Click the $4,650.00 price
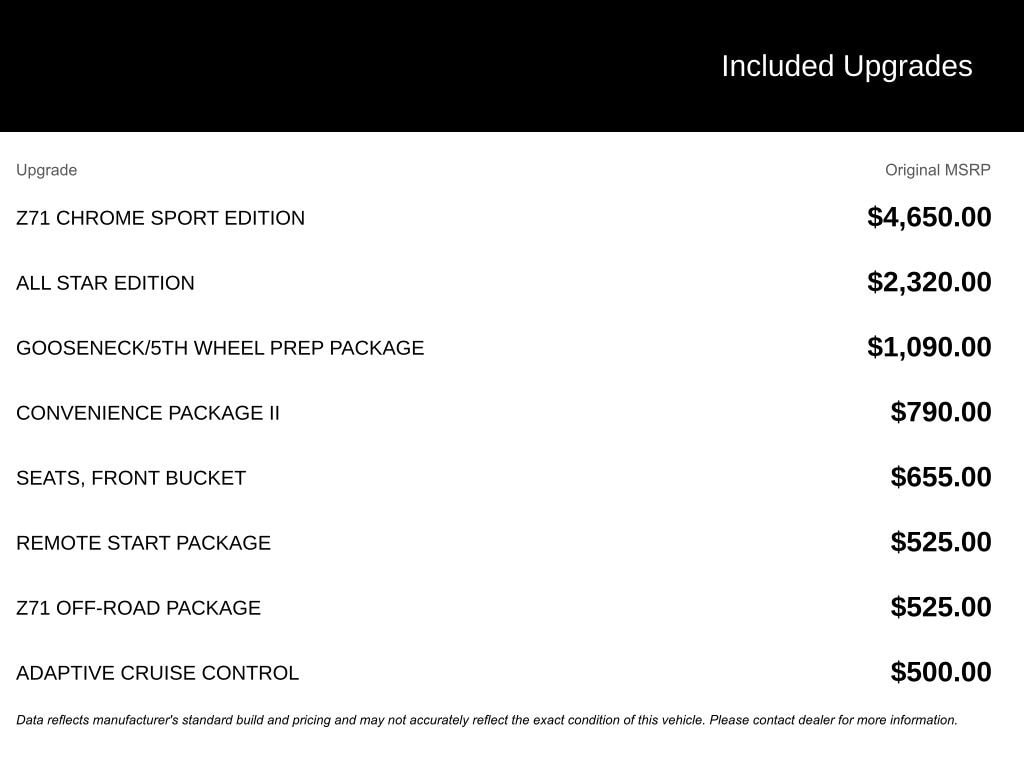 click(x=929, y=217)
